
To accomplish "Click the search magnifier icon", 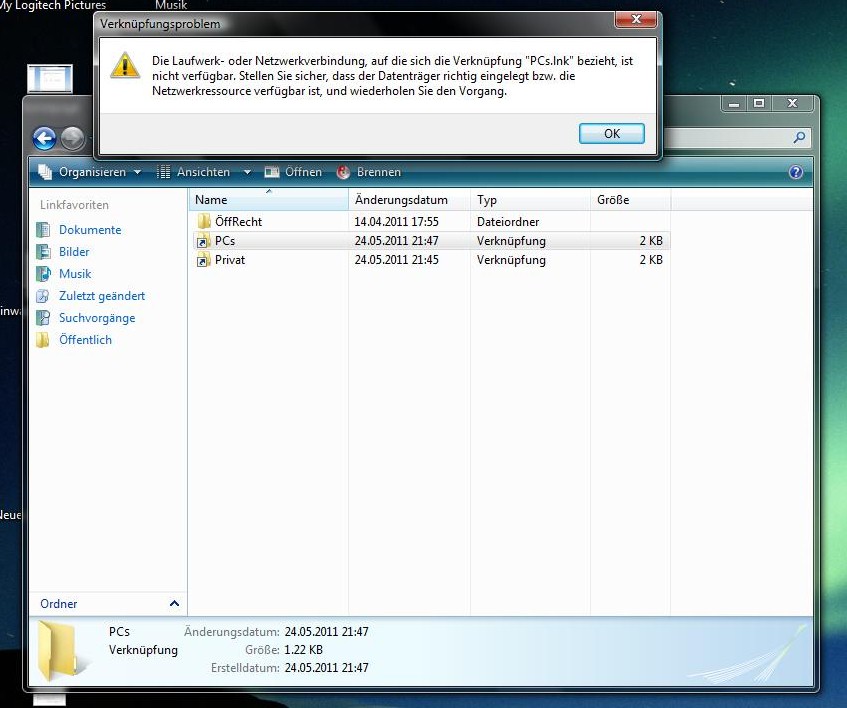I will [799, 138].
